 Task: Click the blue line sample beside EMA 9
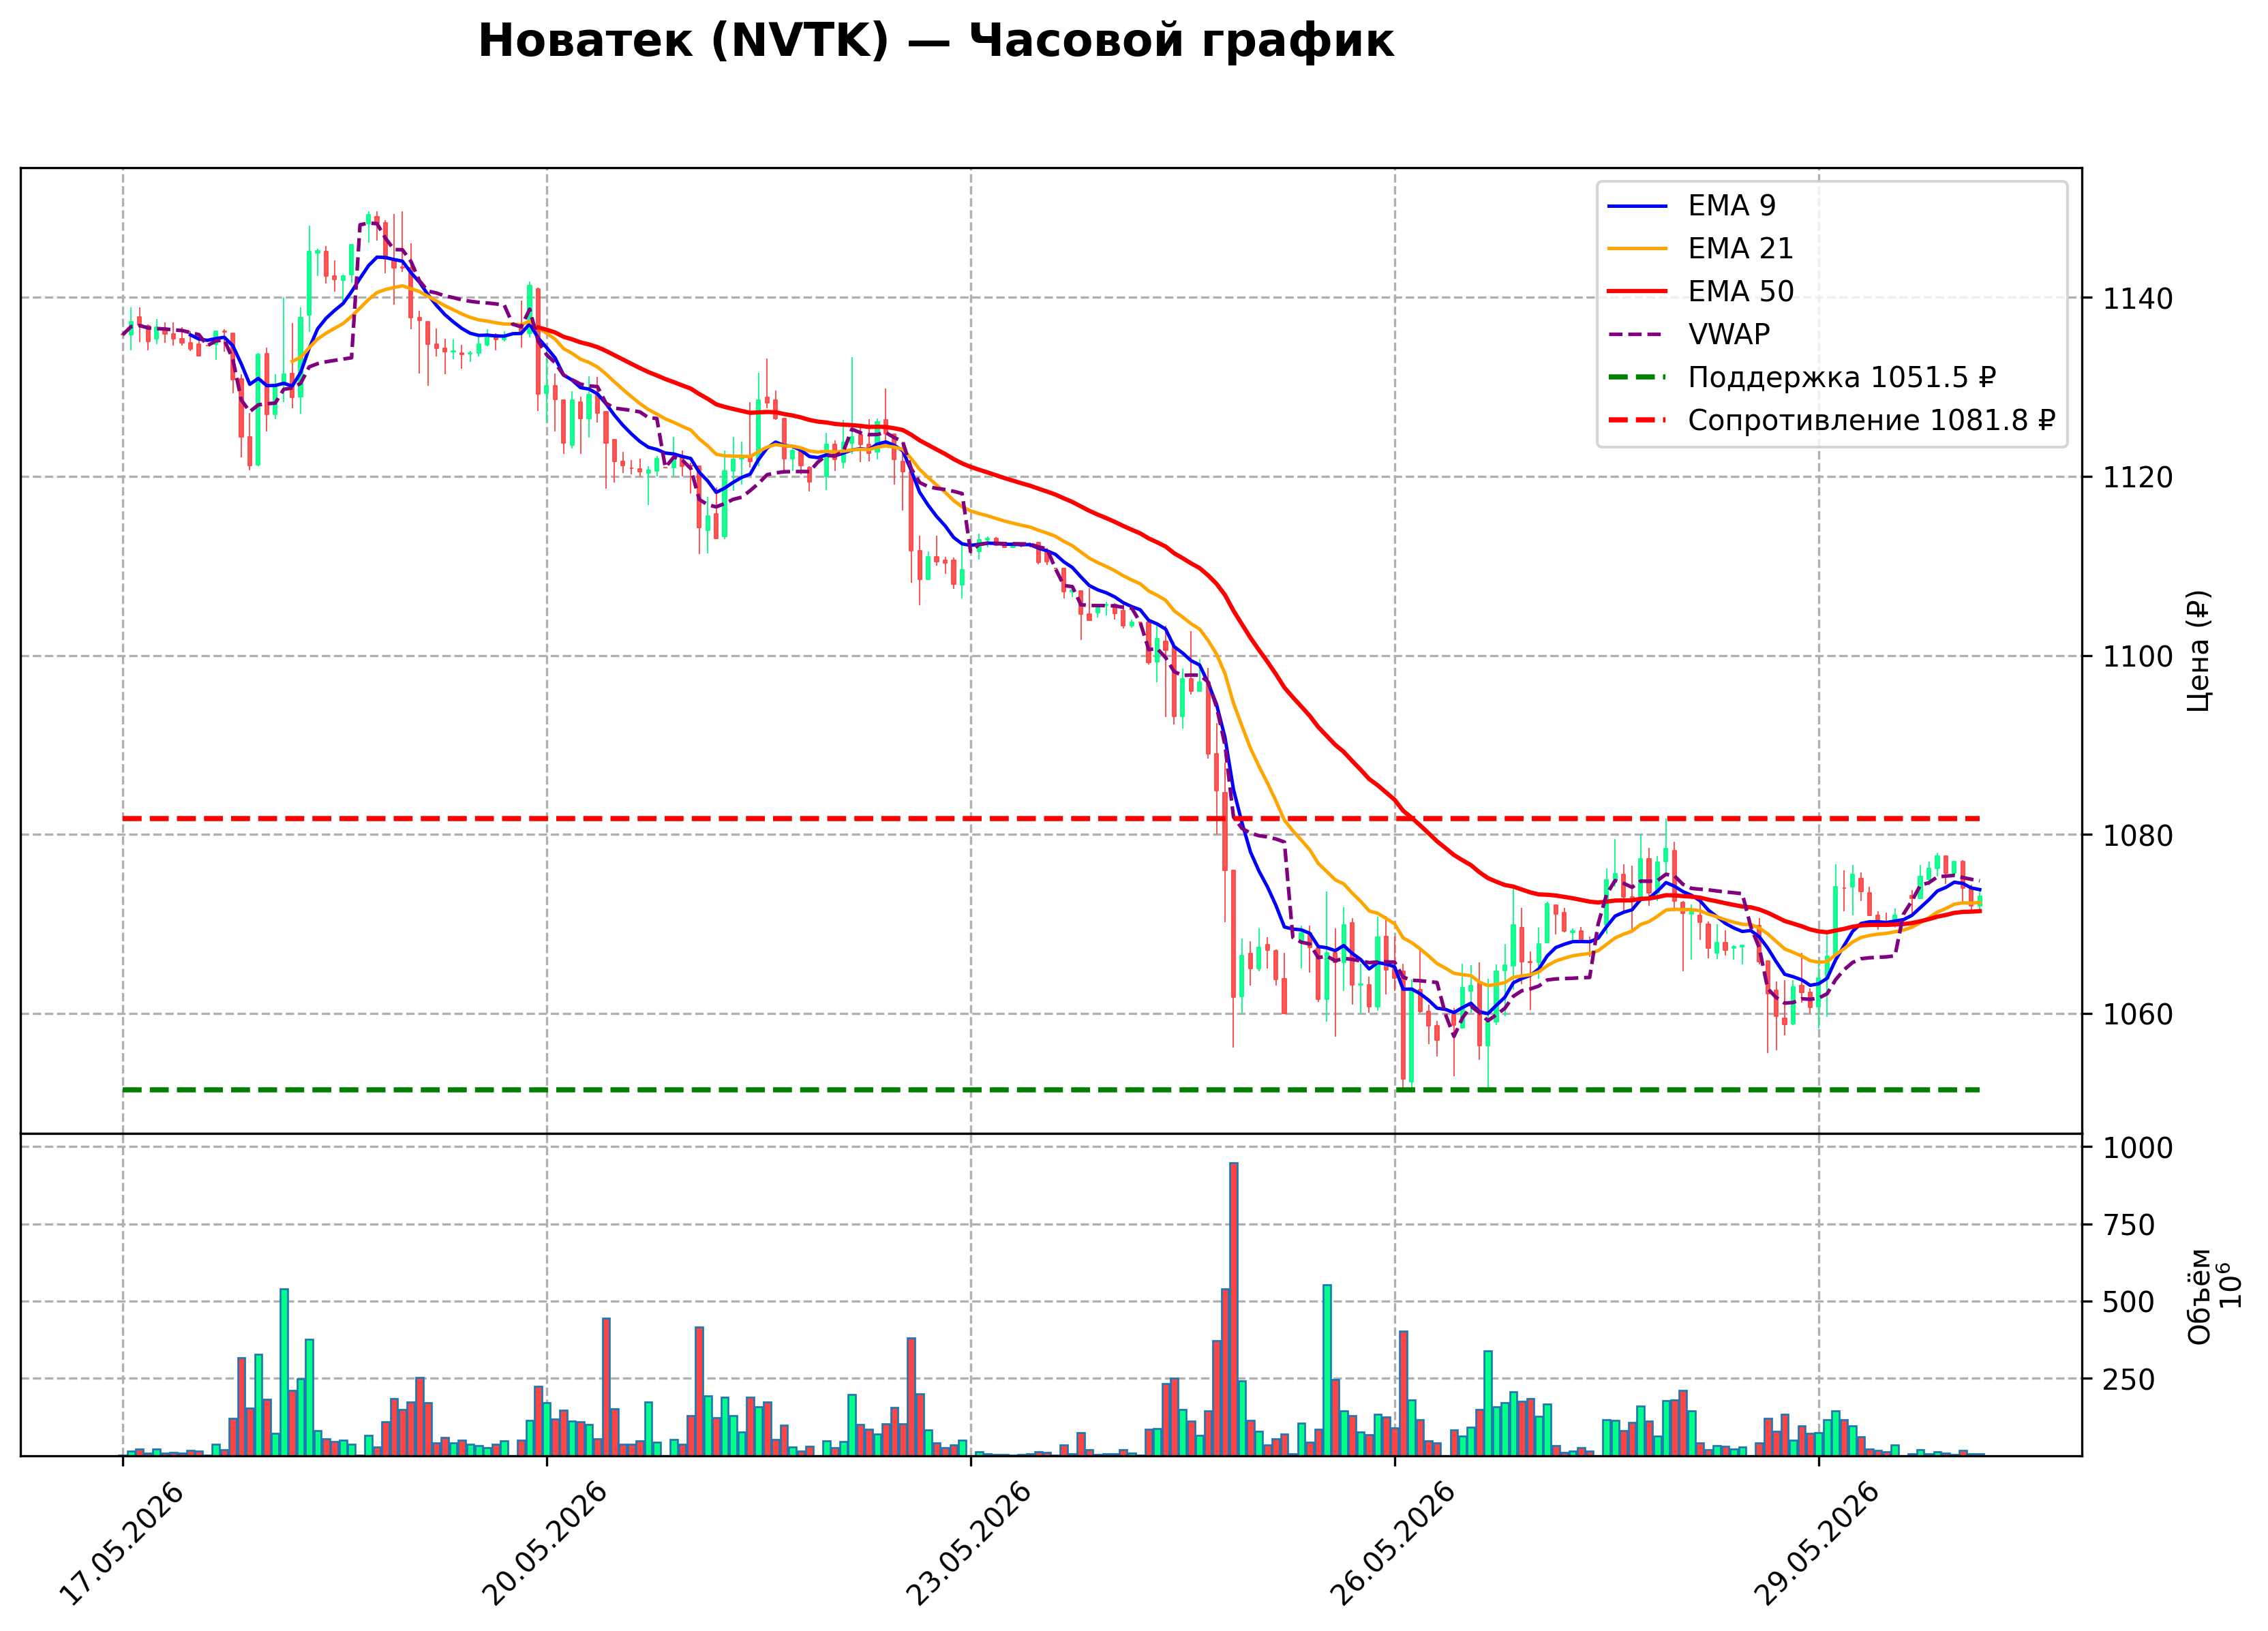tap(1637, 206)
